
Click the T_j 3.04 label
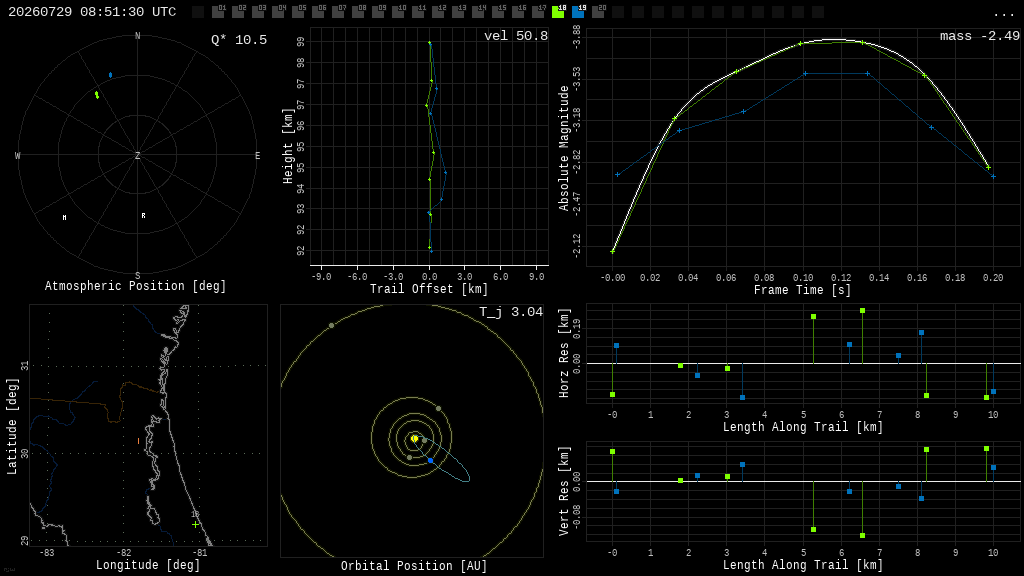pyautogui.click(x=511, y=312)
